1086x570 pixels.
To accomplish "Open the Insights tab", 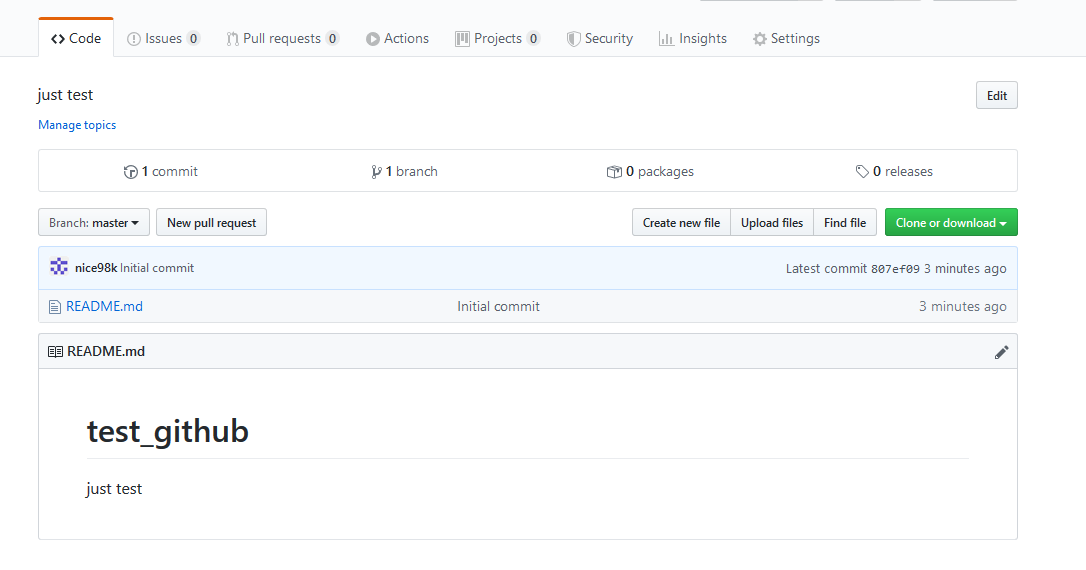I will click(693, 38).
